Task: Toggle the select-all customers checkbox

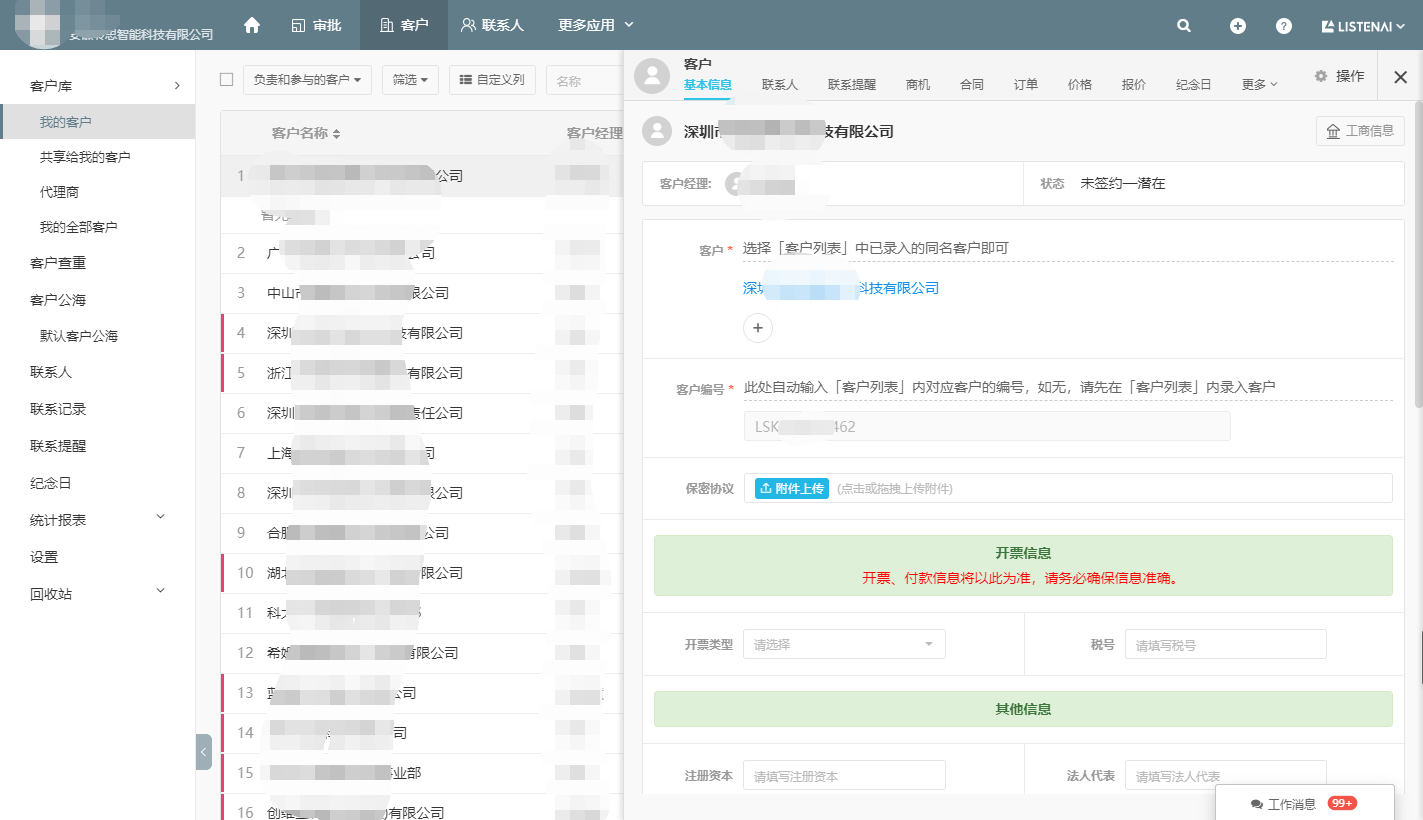Action: coord(226,79)
